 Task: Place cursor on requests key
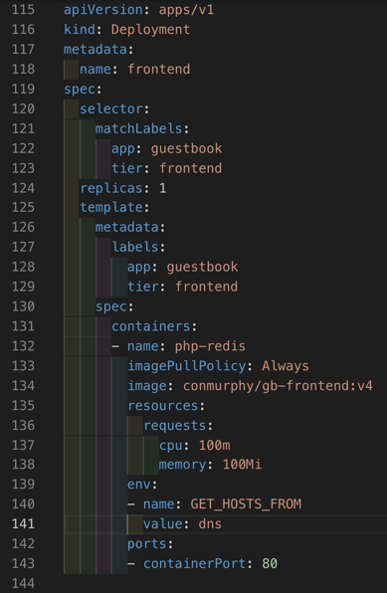(x=174, y=425)
